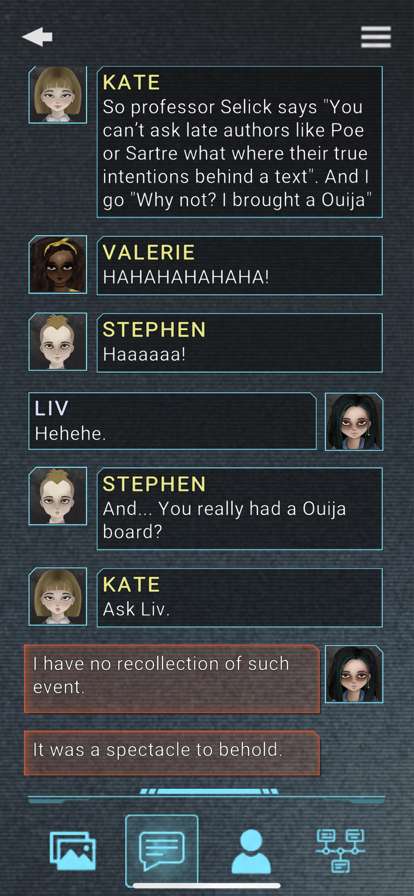Open the contacts profile tab
This screenshot has height=896, width=414.
250,851
